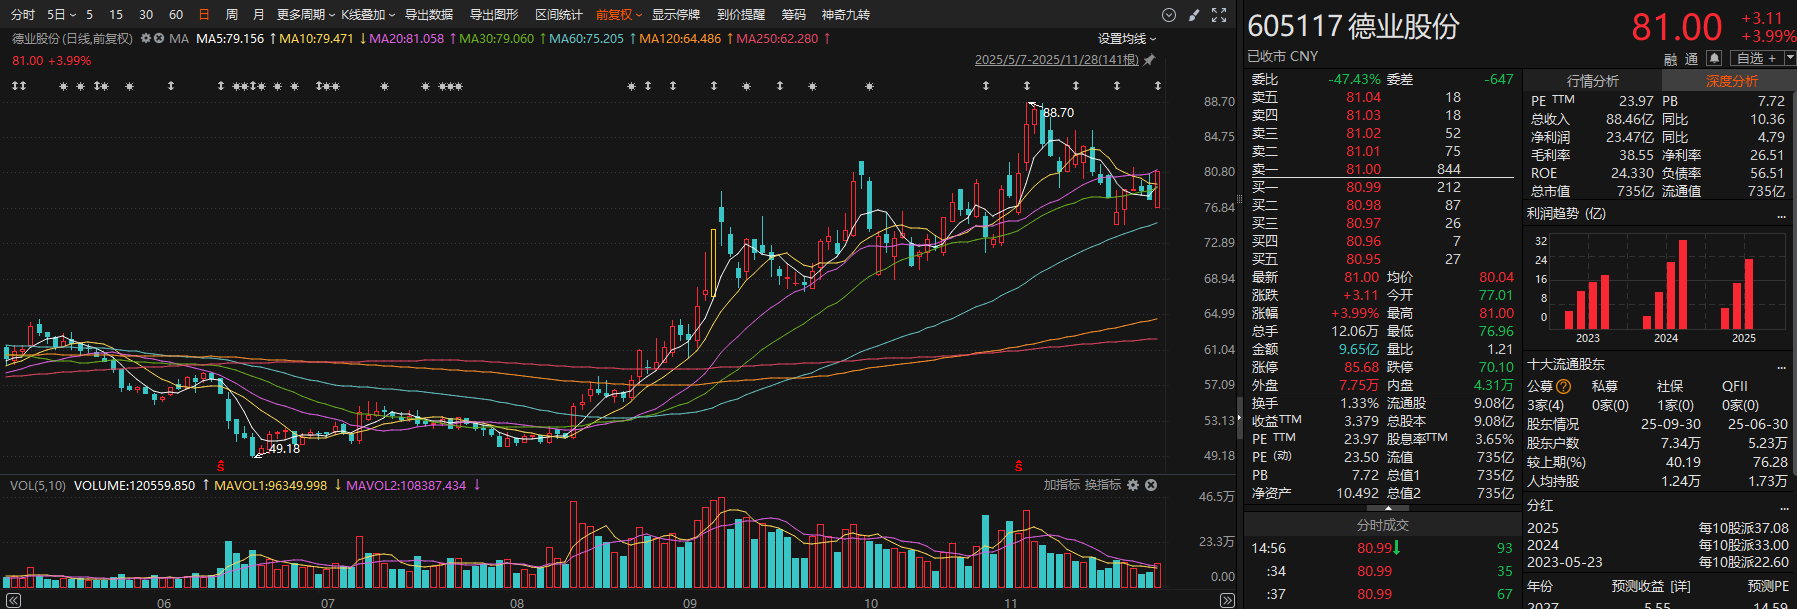Close the VOL indicator panel
The image size is (1797, 609).
pos(1151,485)
